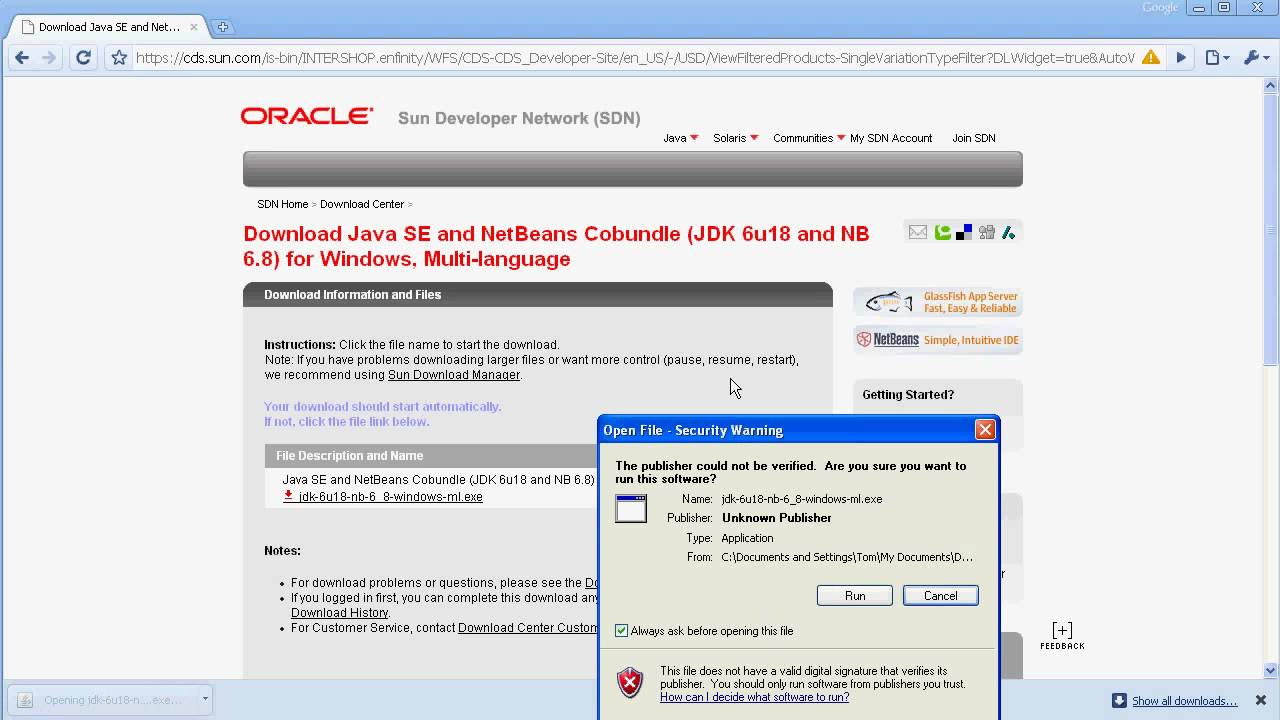Open the Sun Download Manager link
The width and height of the screenshot is (1280, 720).
tap(454, 375)
